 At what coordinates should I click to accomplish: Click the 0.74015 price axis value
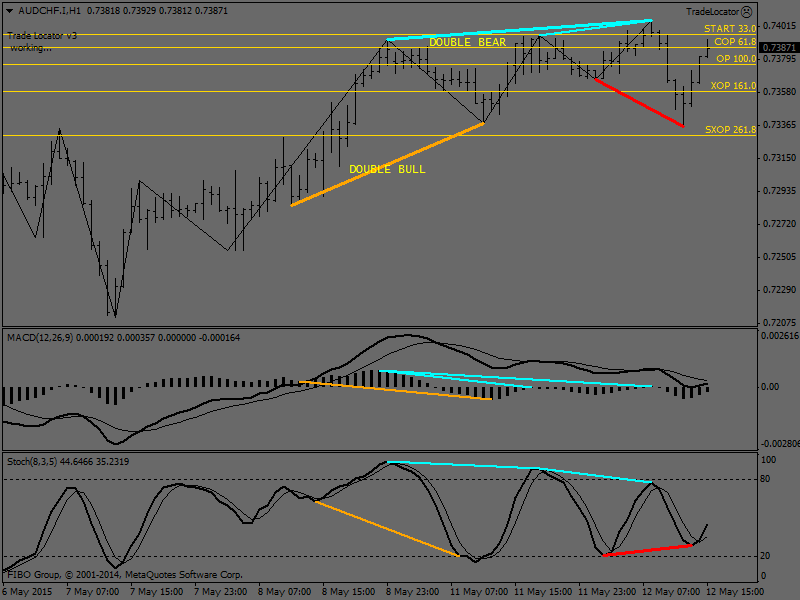coord(779,26)
